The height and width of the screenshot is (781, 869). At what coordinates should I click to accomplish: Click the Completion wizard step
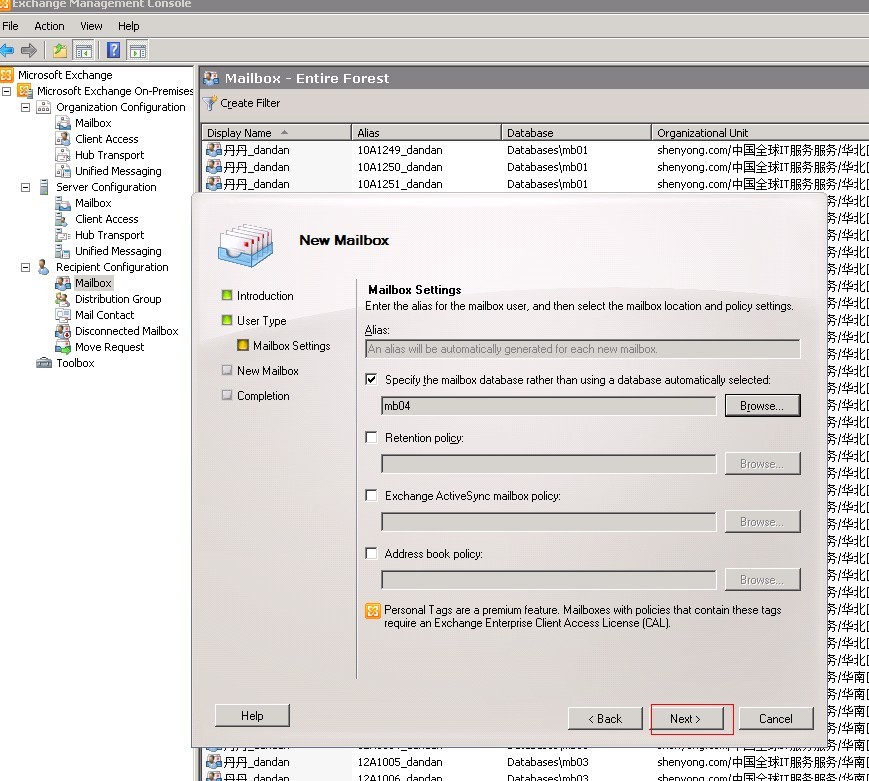tap(263, 396)
